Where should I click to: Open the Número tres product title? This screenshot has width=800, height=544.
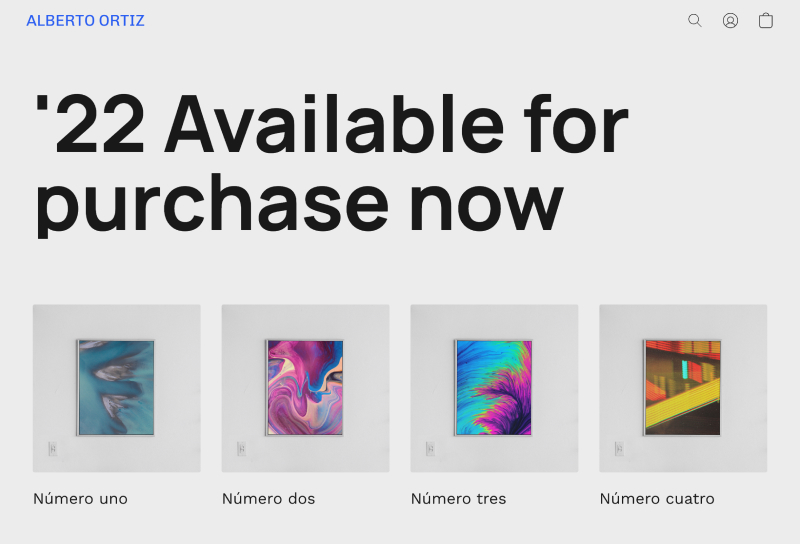point(458,498)
